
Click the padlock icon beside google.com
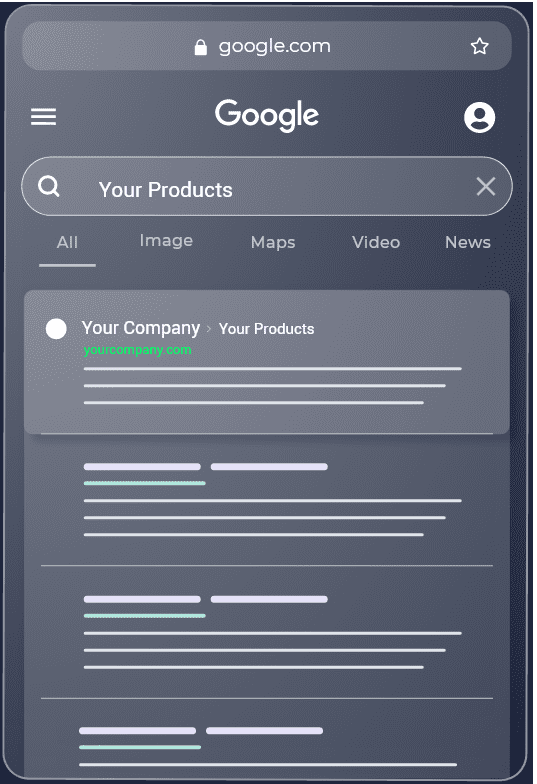(x=200, y=47)
